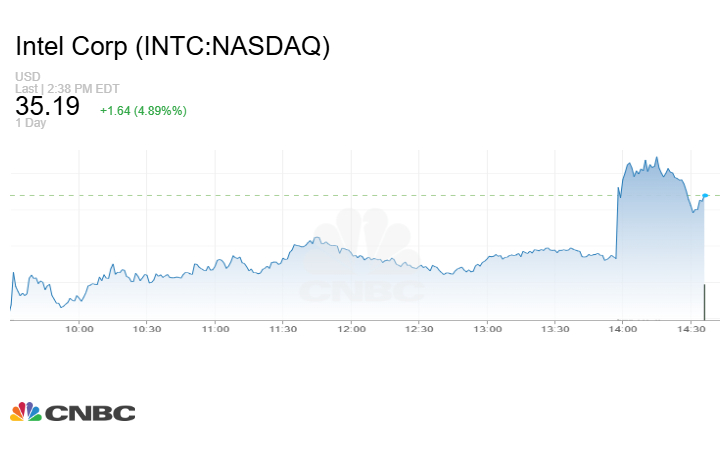Click the 11:00 time axis label
720x450 pixels.
pyautogui.click(x=215, y=328)
